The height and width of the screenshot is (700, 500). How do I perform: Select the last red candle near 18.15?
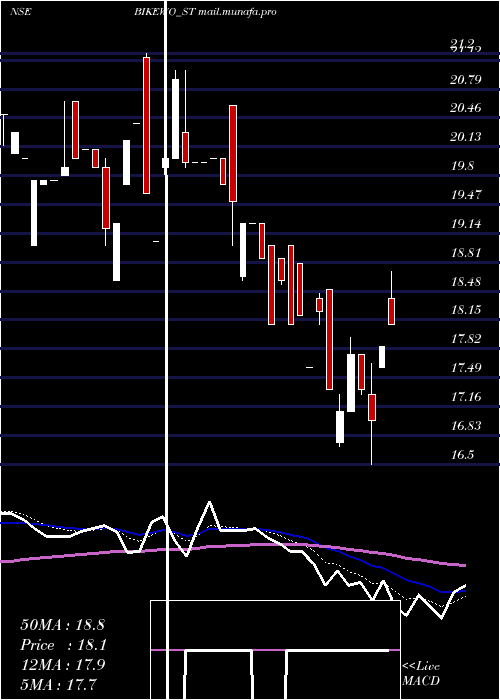[392, 311]
